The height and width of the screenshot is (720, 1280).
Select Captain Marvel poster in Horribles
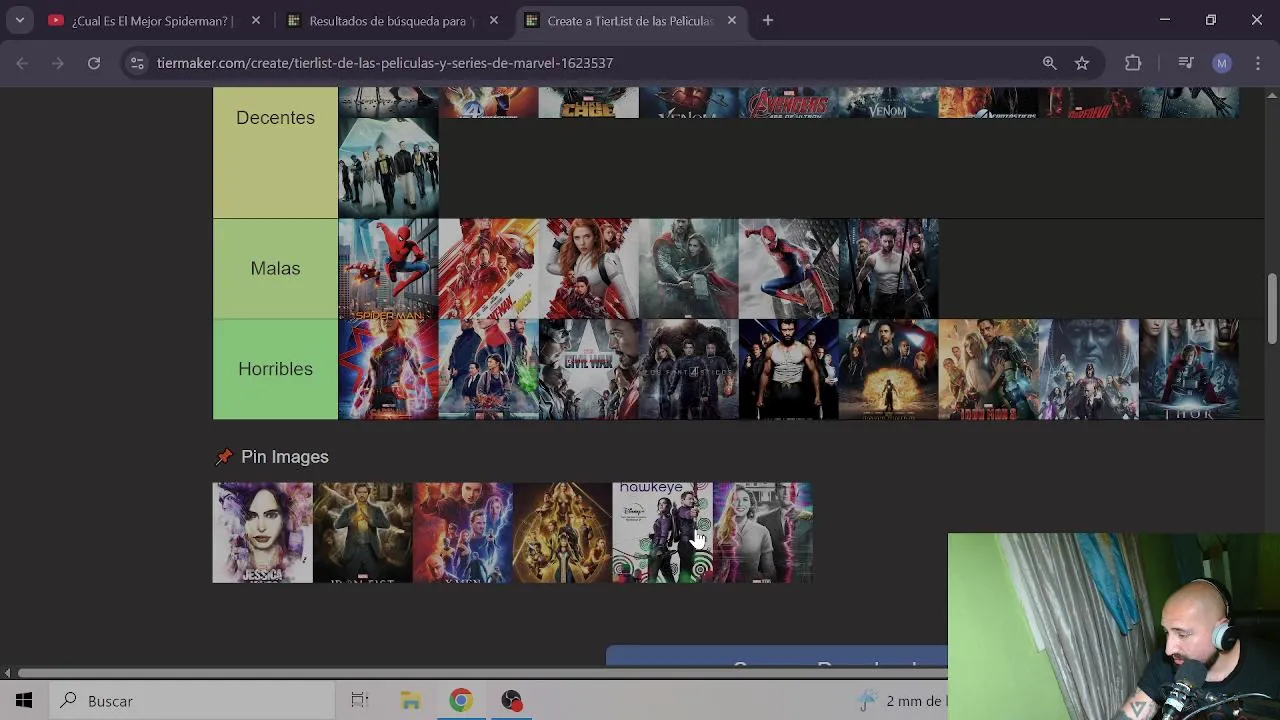388,369
